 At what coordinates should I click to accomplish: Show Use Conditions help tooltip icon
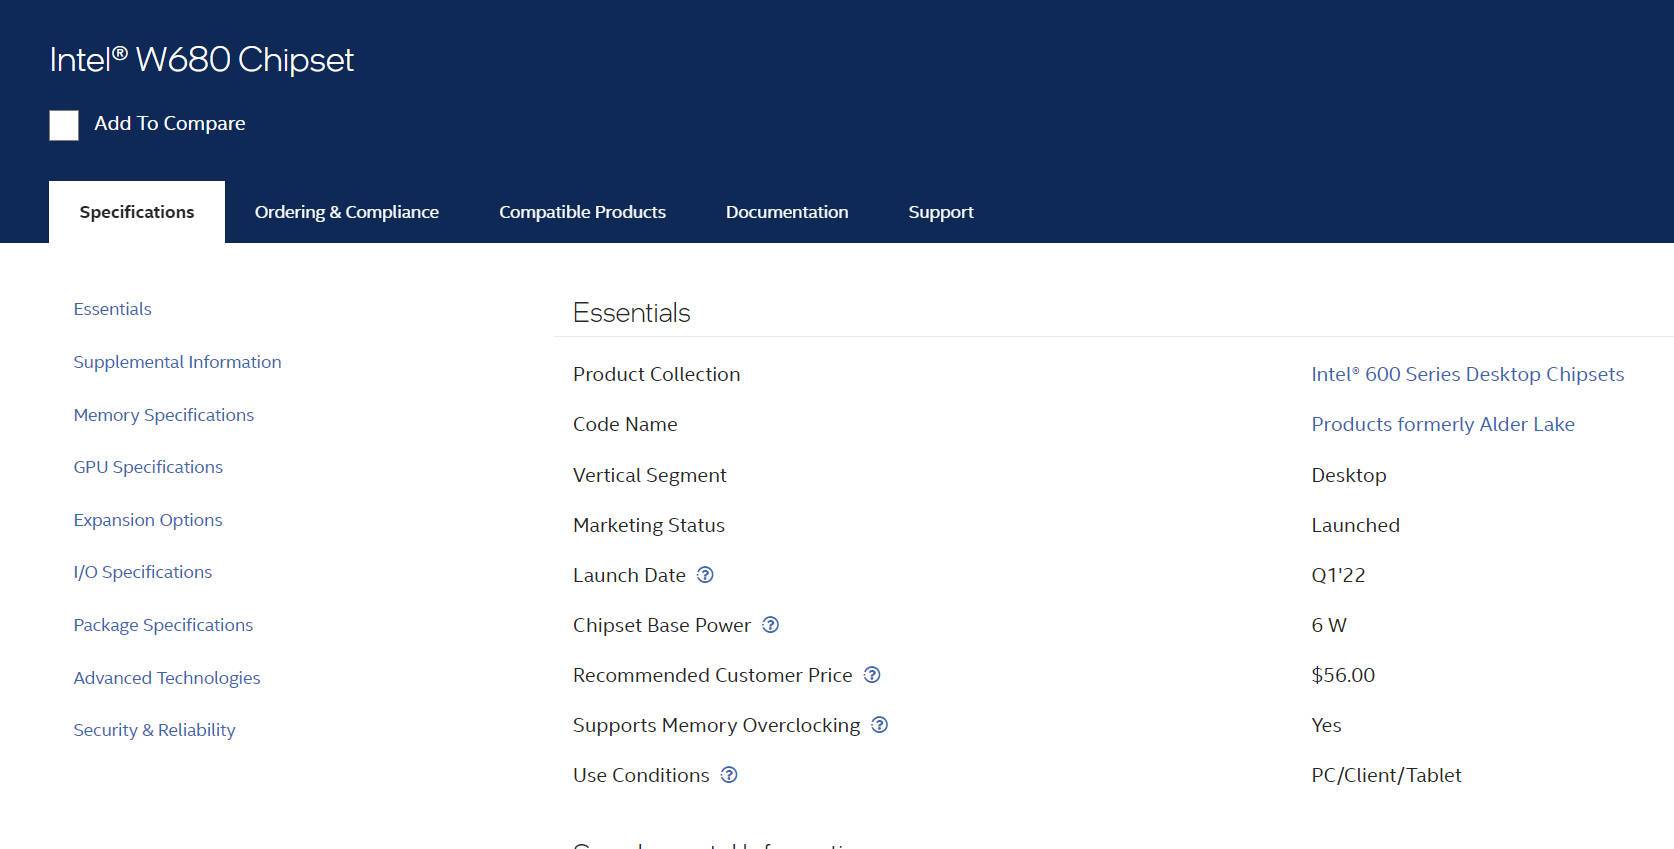pyautogui.click(x=729, y=775)
